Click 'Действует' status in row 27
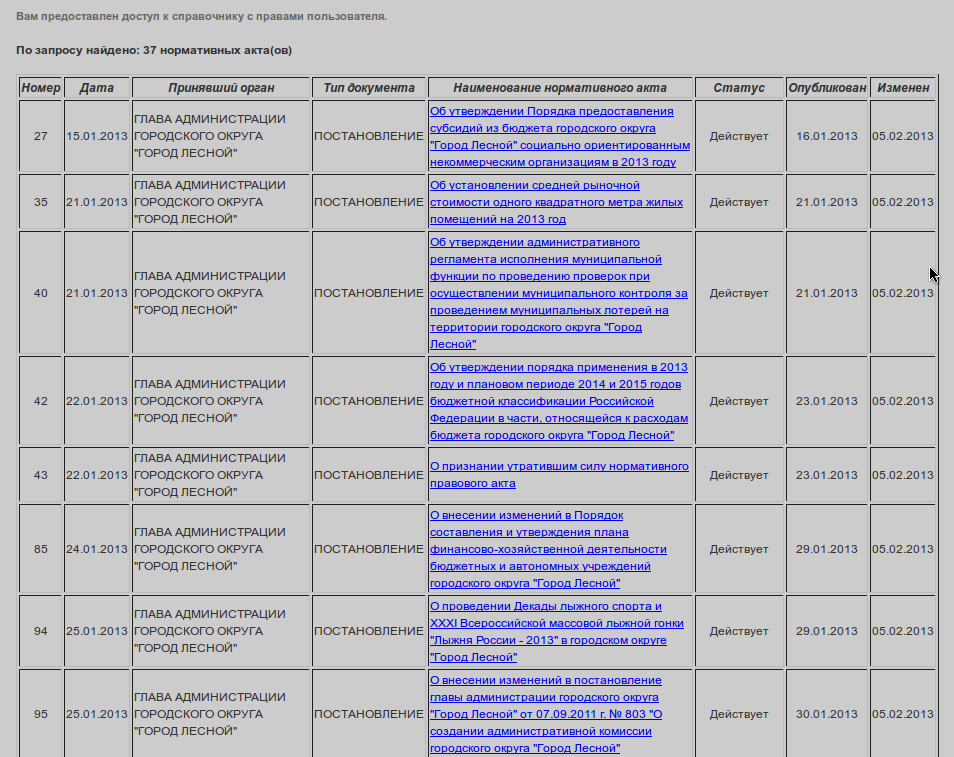Image resolution: width=954 pixels, height=757 pixels. pos(739,136)
